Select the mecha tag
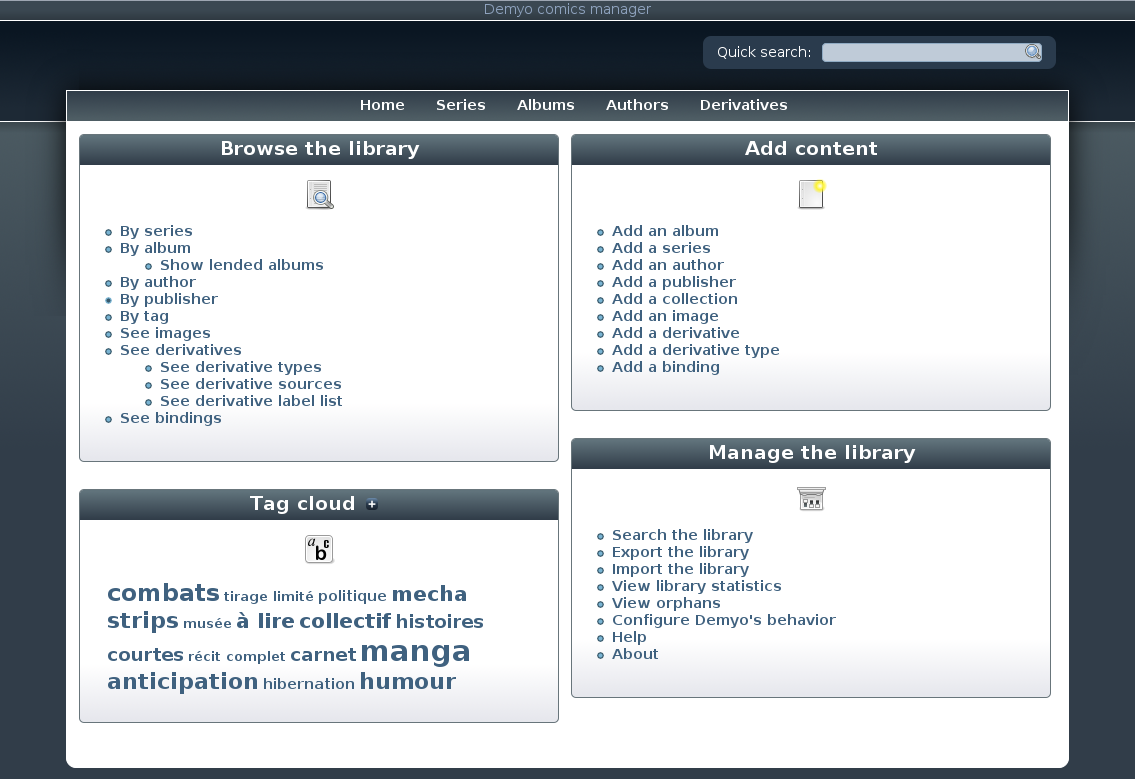Viewport: 1135px width, 779px height. click(x=429, y=594)
